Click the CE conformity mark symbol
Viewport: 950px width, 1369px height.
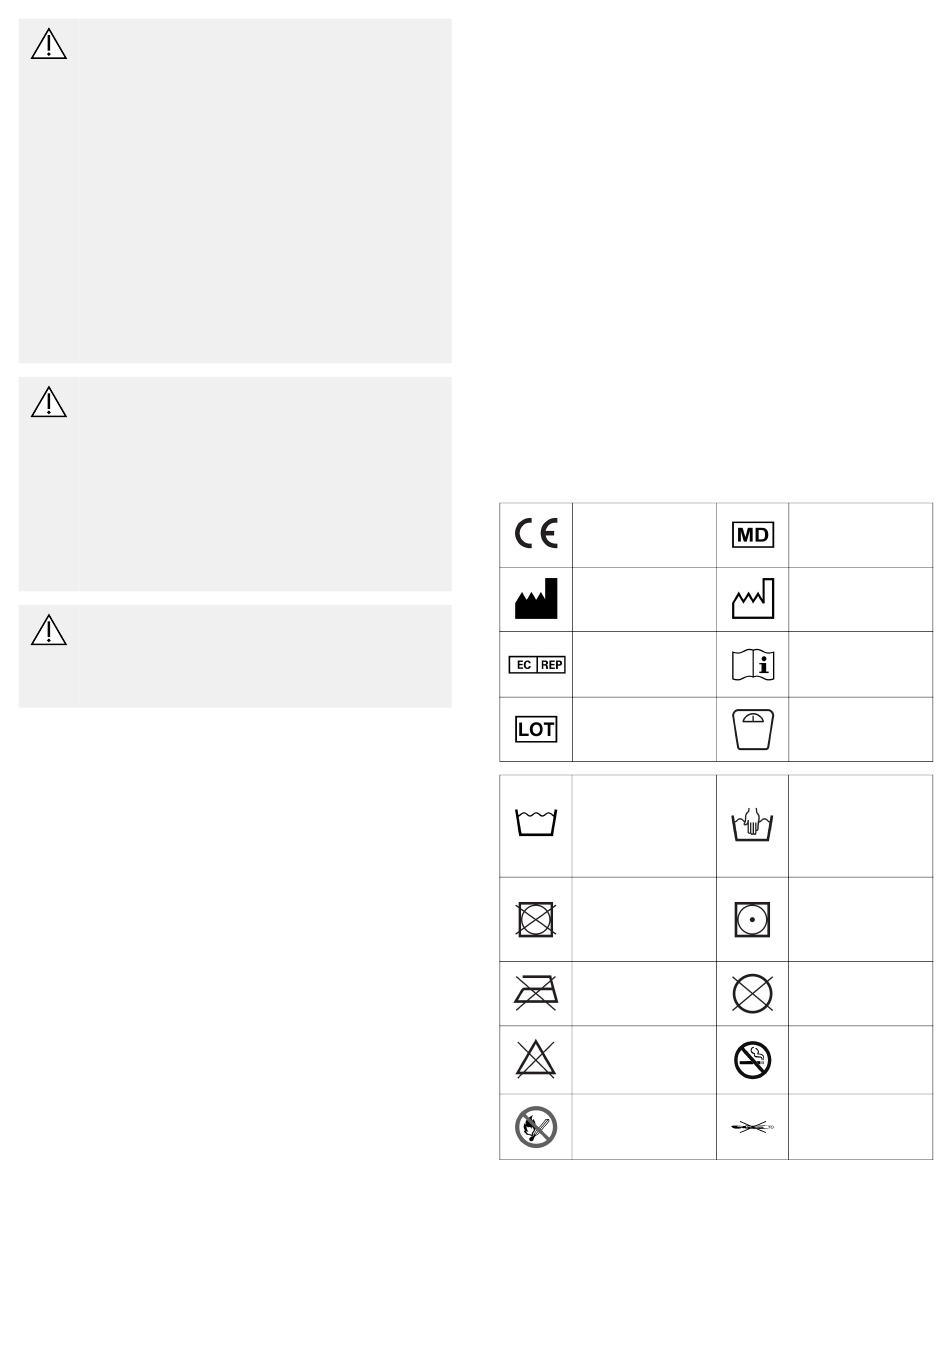click(537, 534)
